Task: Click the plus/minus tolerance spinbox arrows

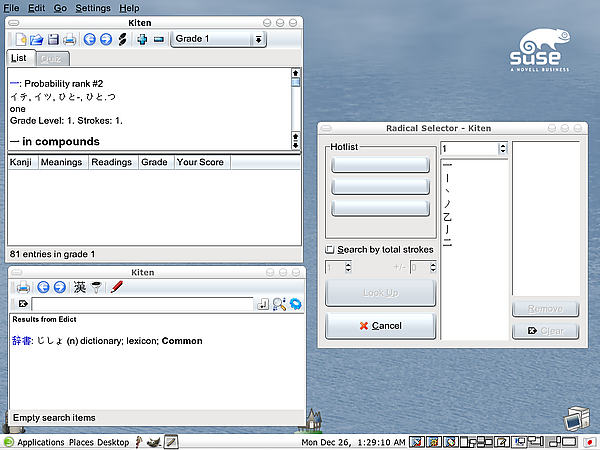Action: [x=433, y=267]
